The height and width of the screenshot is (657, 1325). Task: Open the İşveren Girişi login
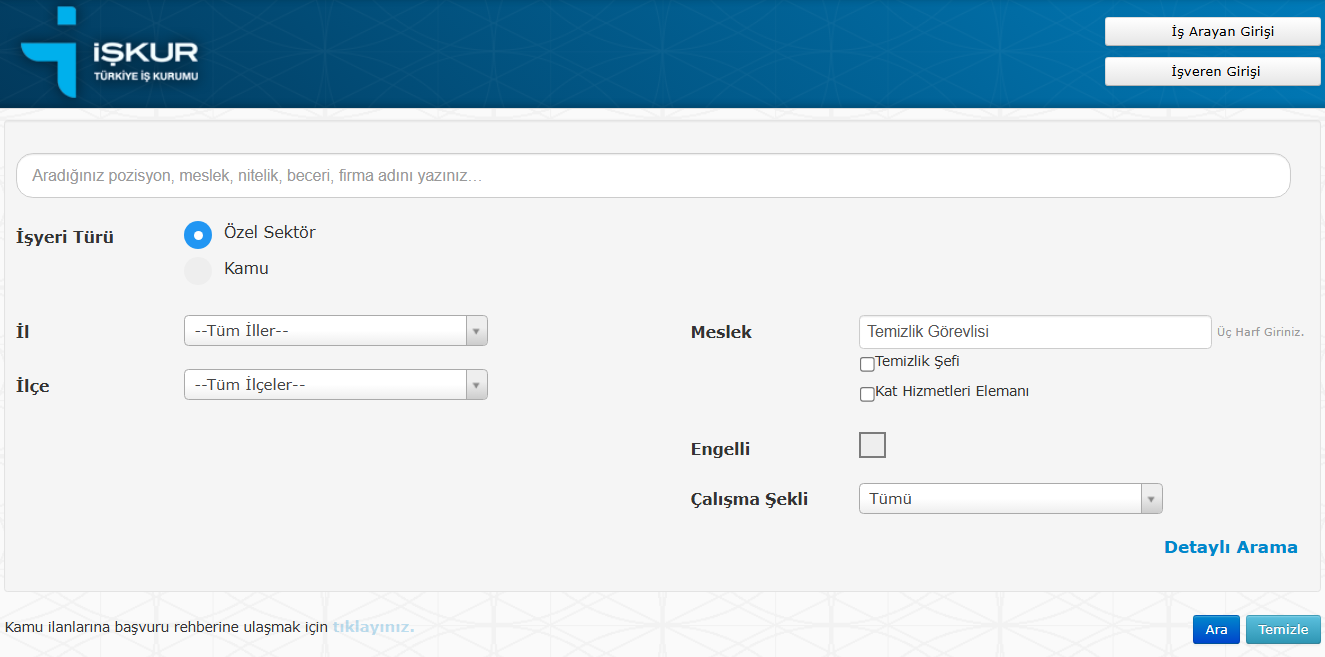click(1212, 72)
